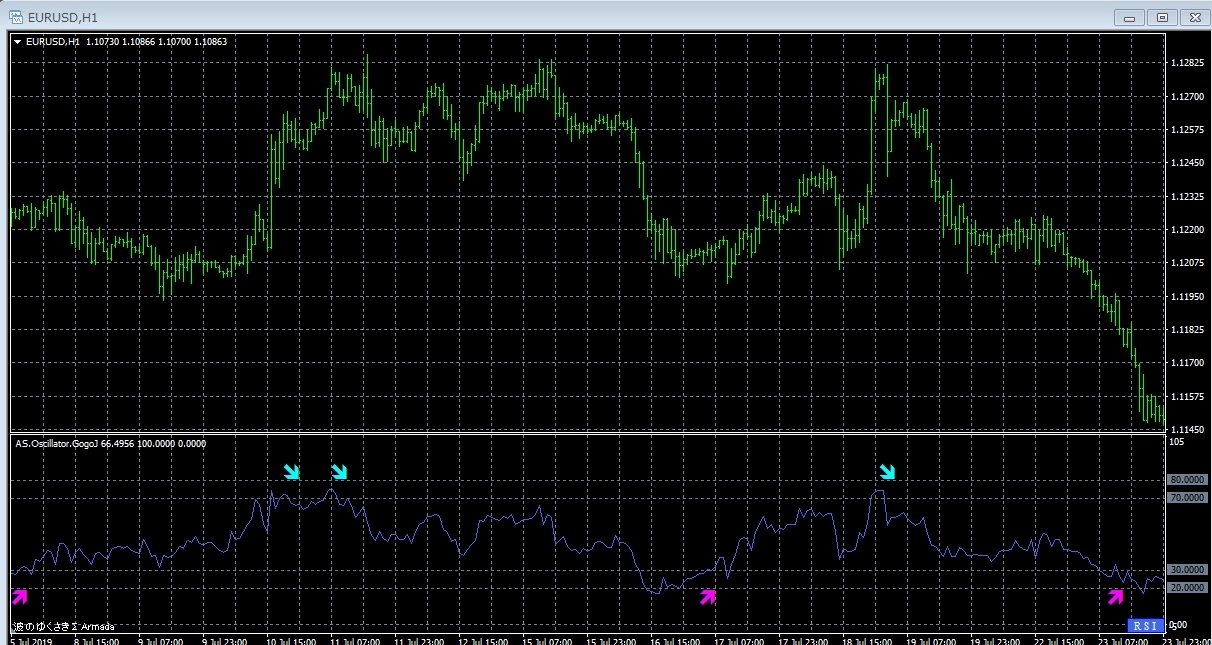Click the 1.11825 price axis label
This screenshot has height=645, width=1212.
click(x=1186, y=330)
